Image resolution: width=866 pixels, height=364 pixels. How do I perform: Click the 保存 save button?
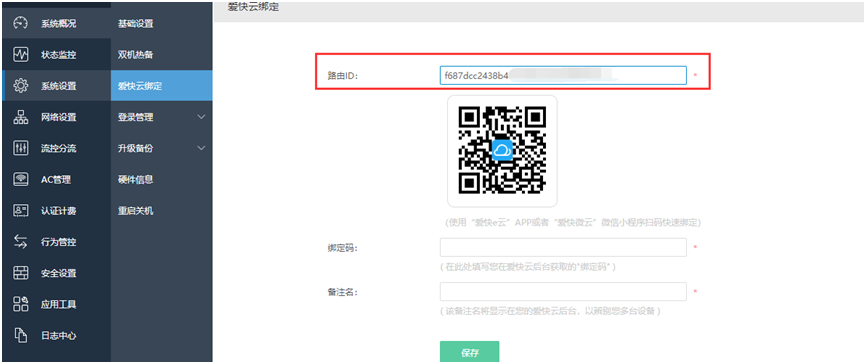tap(469, 352)
